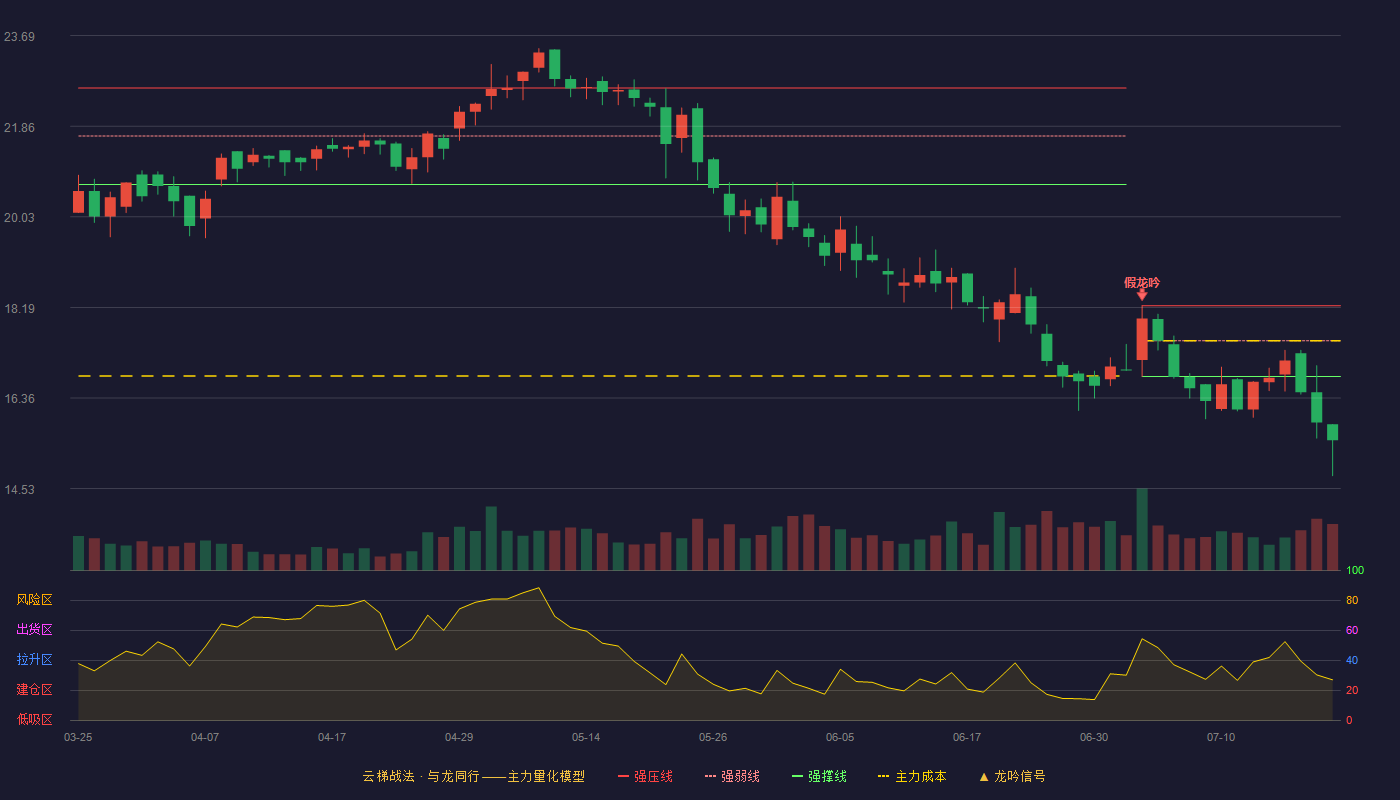The width and height of the screenshot is (1400, 800).
Task: Click the 07-10 date label
Action: (1221, 737)
